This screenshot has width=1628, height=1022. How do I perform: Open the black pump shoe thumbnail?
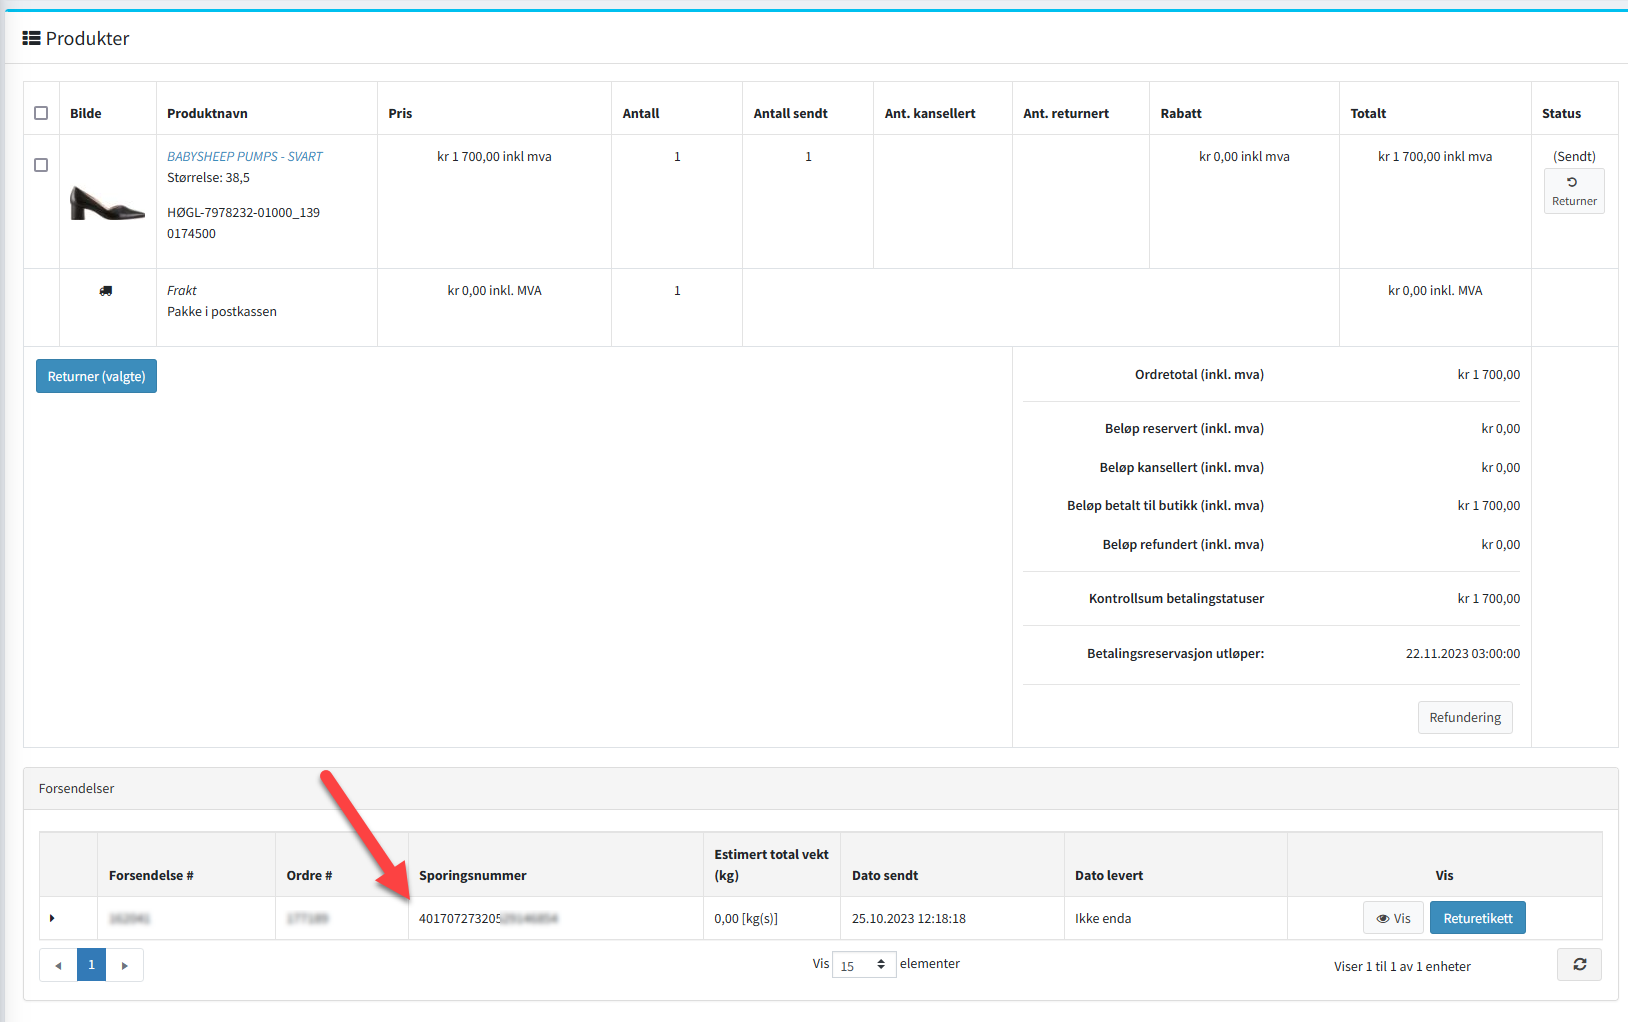pyautogui.click(x=106, y=203)
